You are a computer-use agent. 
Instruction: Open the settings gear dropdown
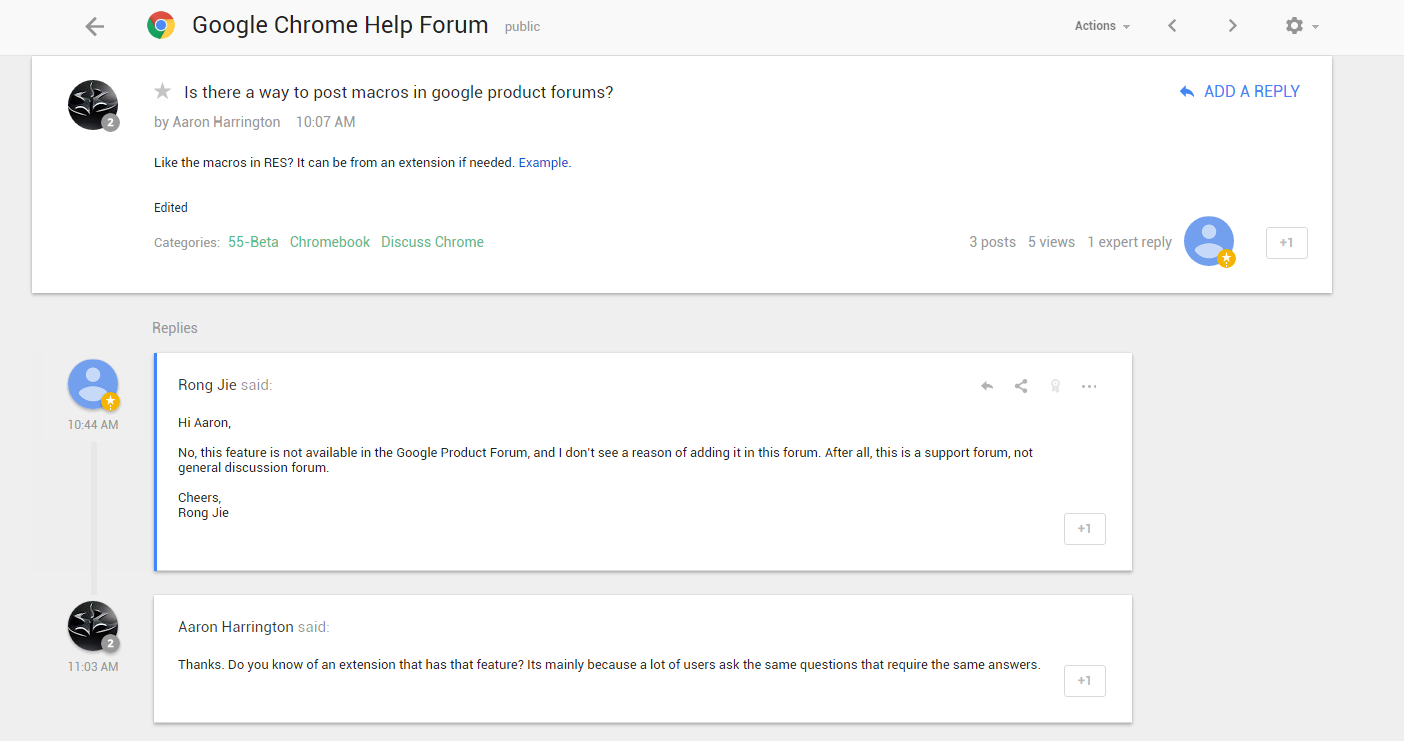(1301, 26)
